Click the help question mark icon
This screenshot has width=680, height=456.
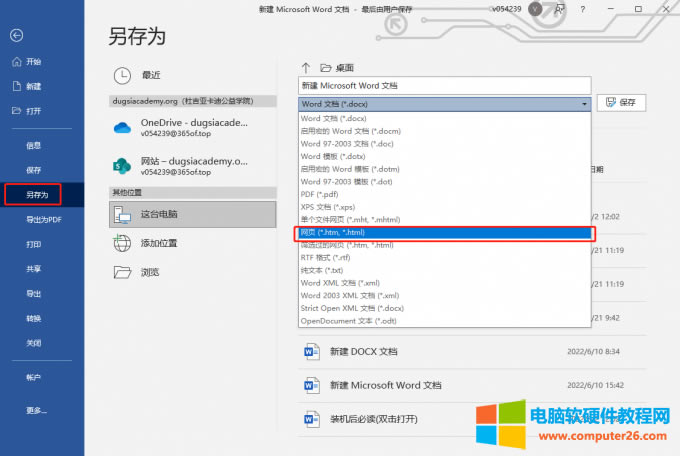pyautogui.click(x=582, y=9)
